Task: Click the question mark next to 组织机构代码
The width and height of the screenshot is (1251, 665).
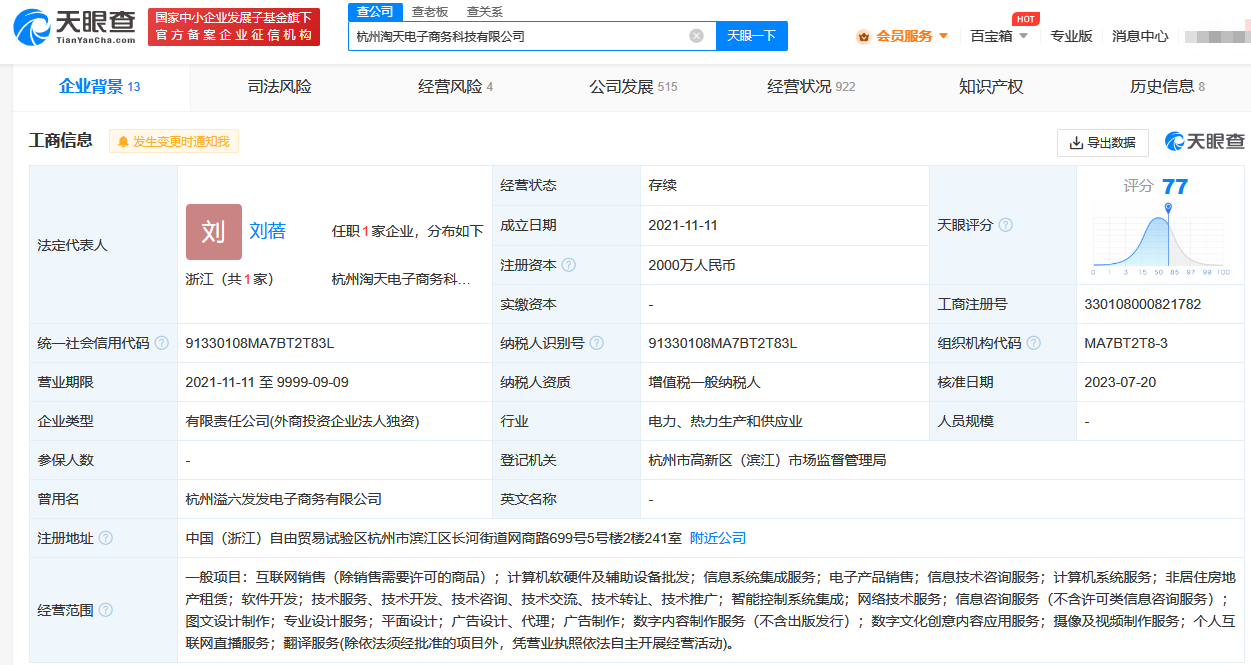Action: click(1034, 343)
